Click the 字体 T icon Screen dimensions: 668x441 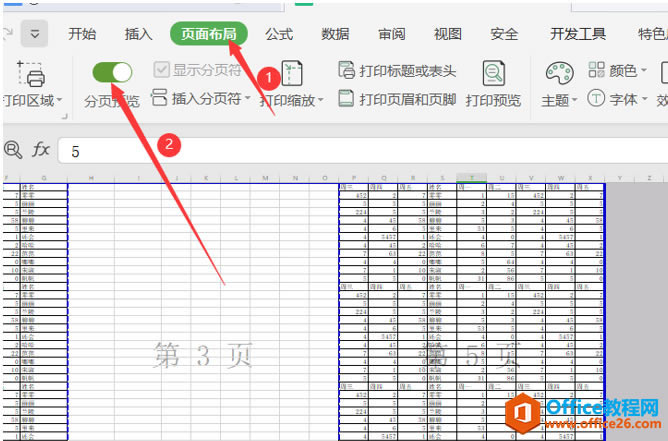[596, 98]
